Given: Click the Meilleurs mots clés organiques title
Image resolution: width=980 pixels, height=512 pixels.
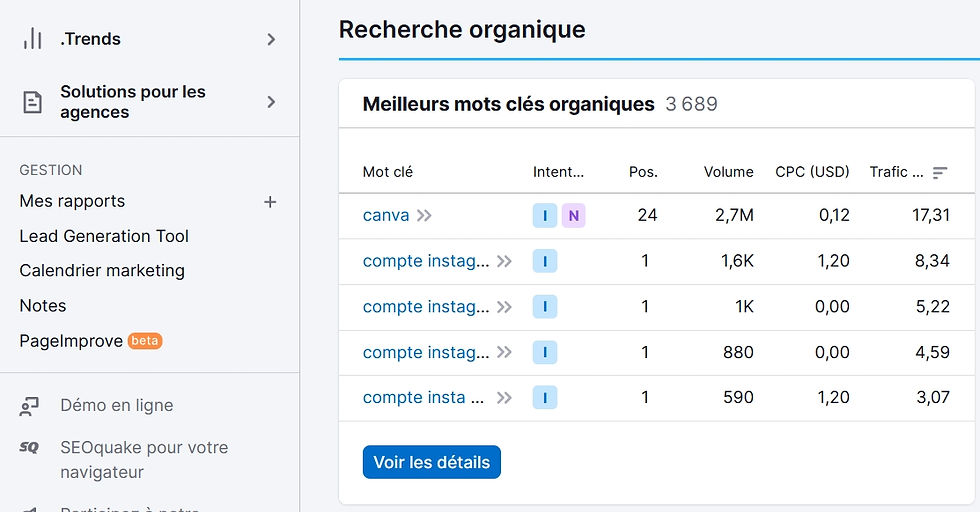Looking at the screenshot, I should (x=508, y=104).
